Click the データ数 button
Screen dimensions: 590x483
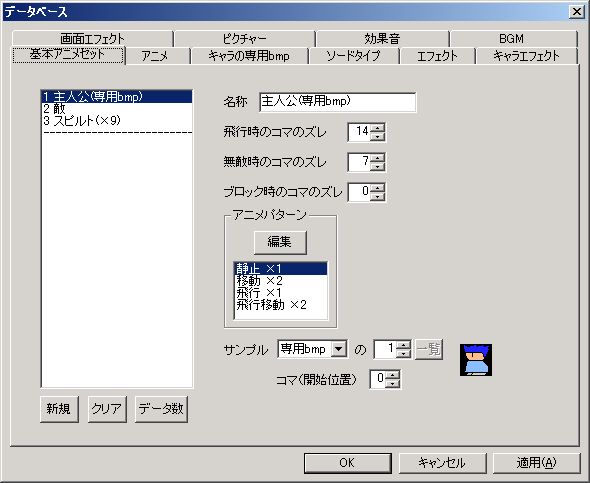coord(161,409)
